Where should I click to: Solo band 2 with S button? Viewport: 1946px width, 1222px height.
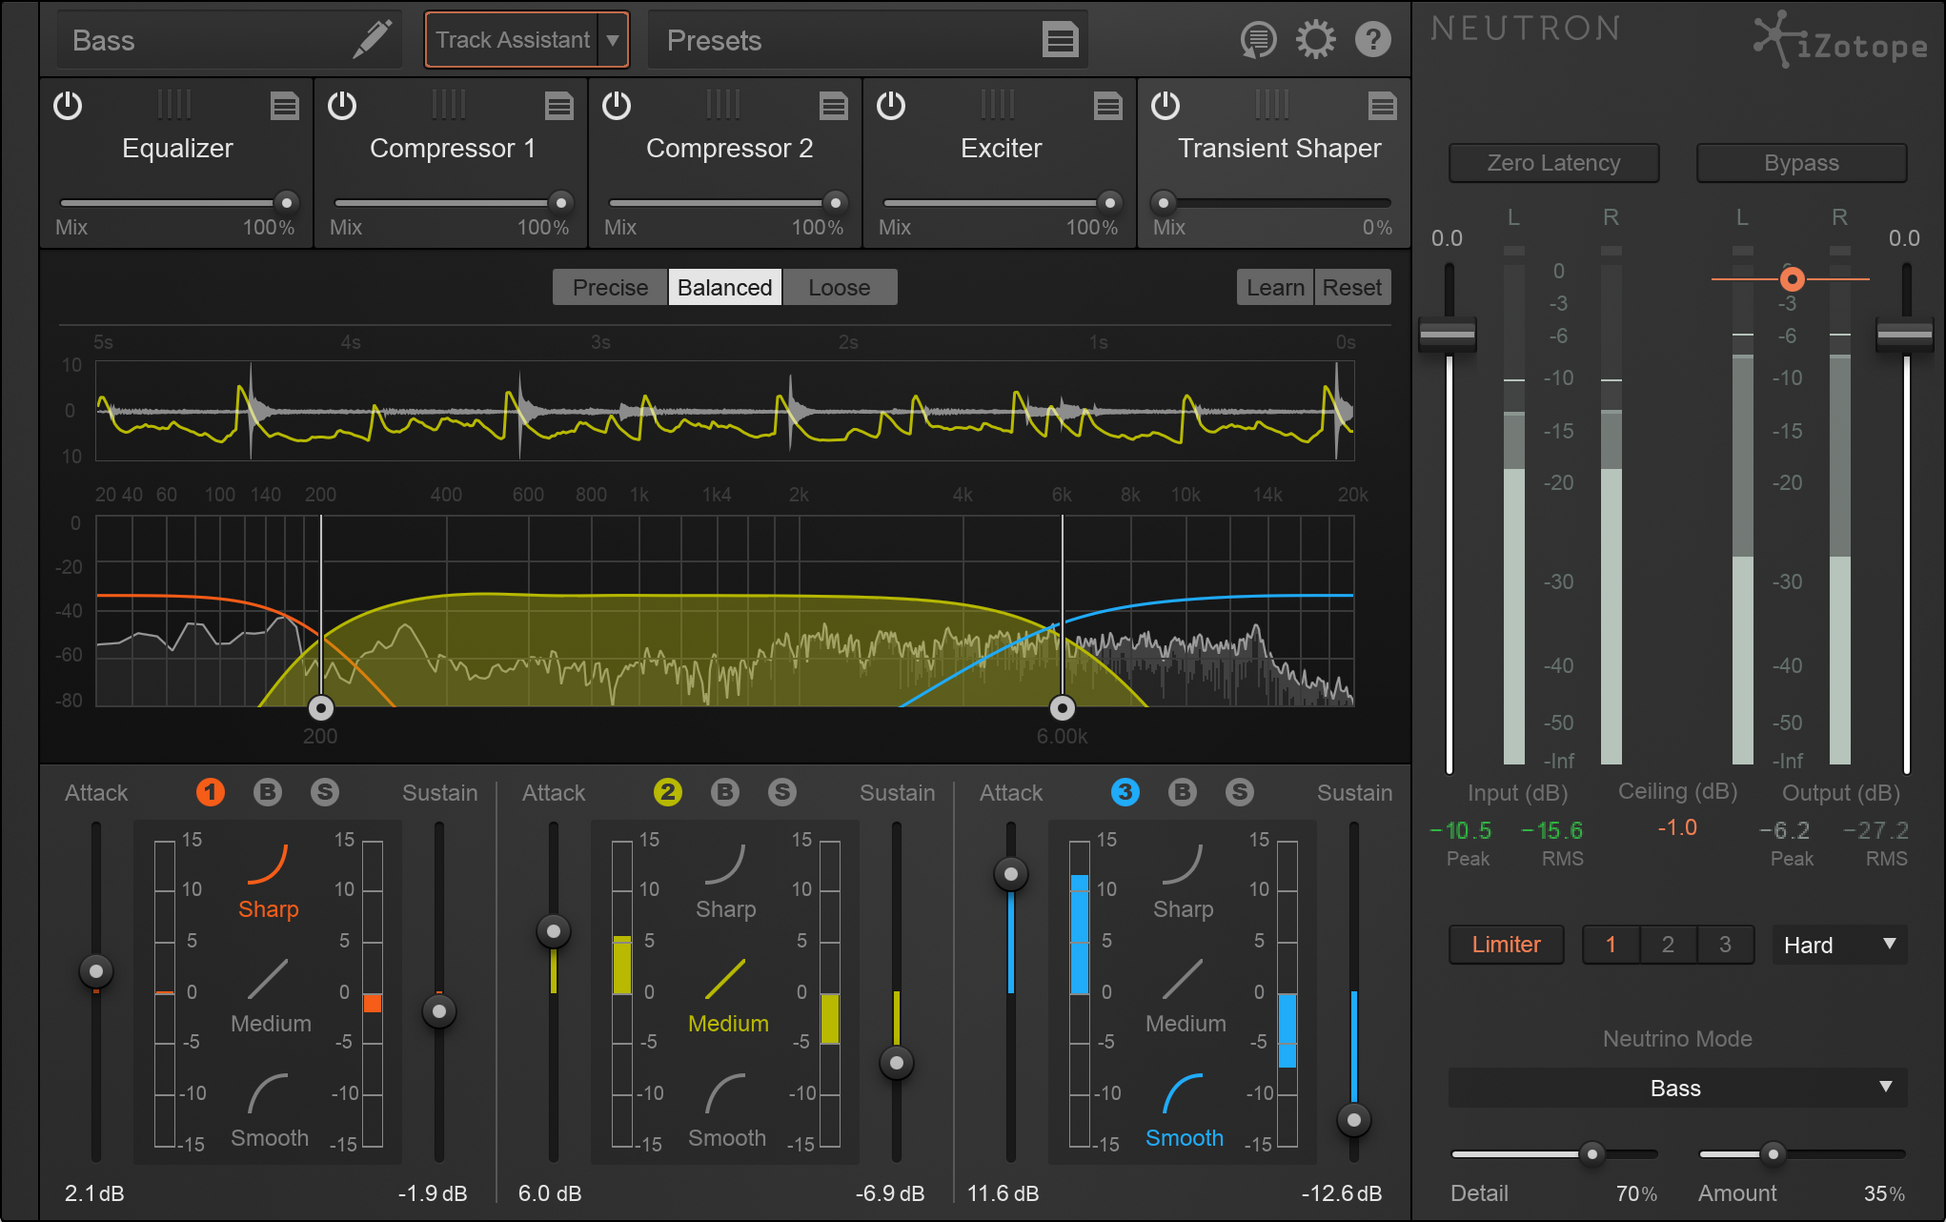(782, 792)
